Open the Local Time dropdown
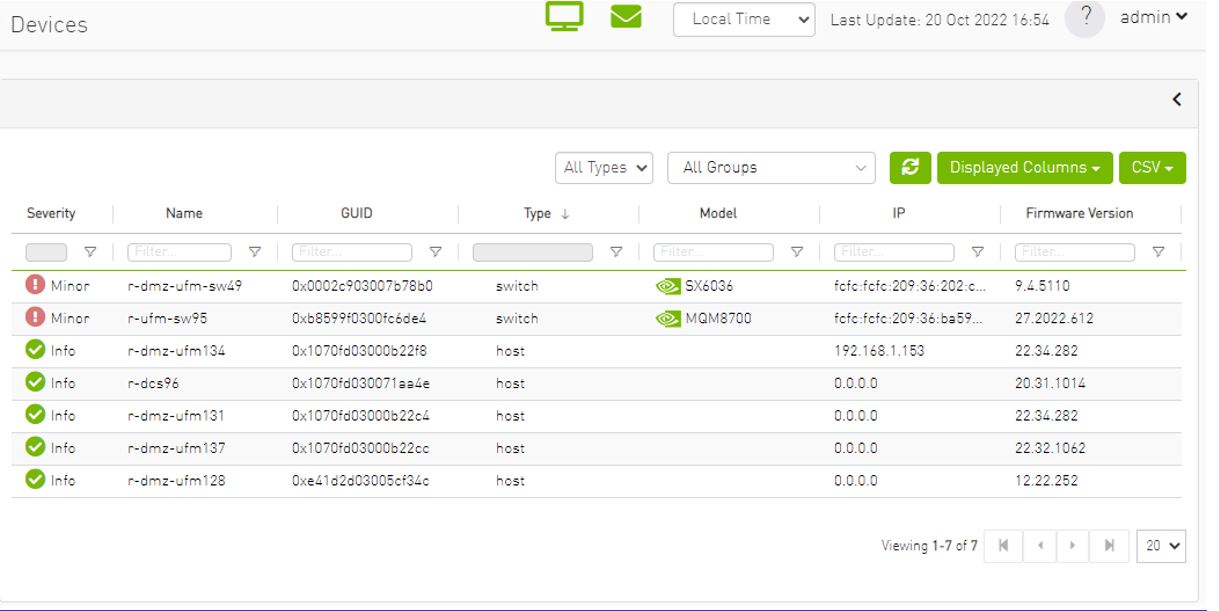Viewport: 1219px width, 611px height. tap(745, 19)
